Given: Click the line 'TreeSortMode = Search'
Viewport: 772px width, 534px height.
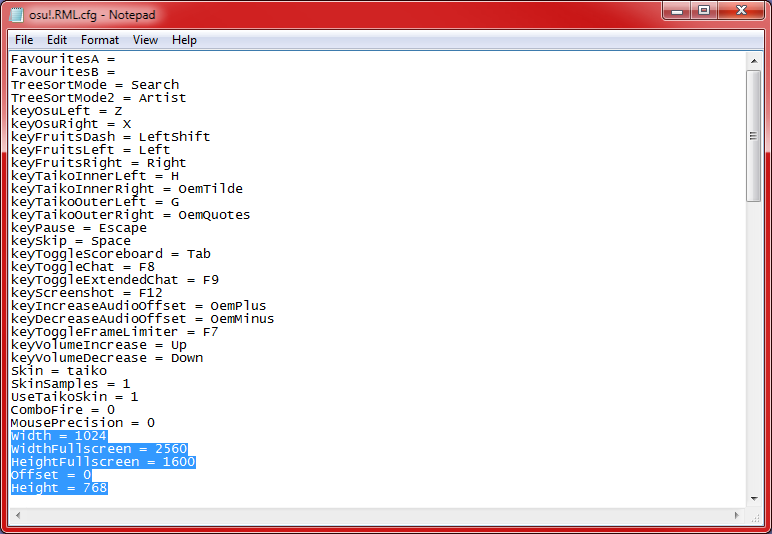Looking at the screenshot, I should [95, 85].
